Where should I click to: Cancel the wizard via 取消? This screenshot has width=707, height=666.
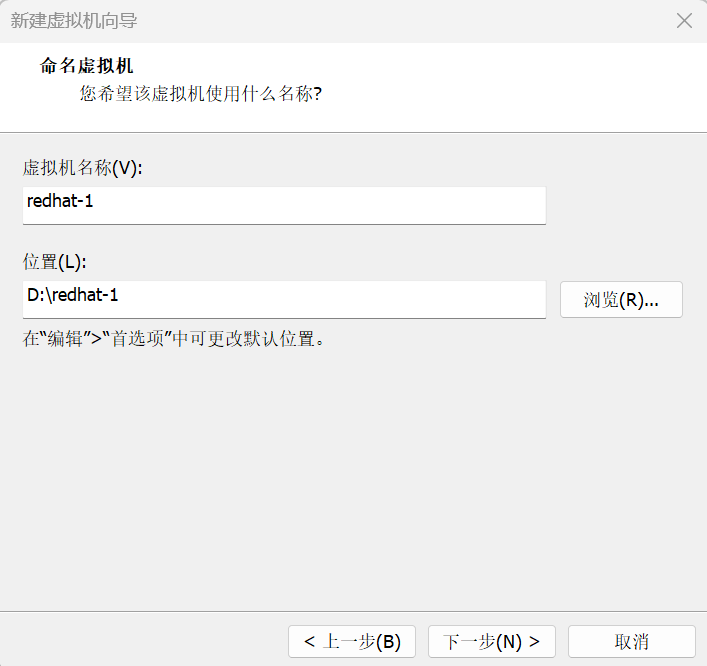[x=631, y=642]
